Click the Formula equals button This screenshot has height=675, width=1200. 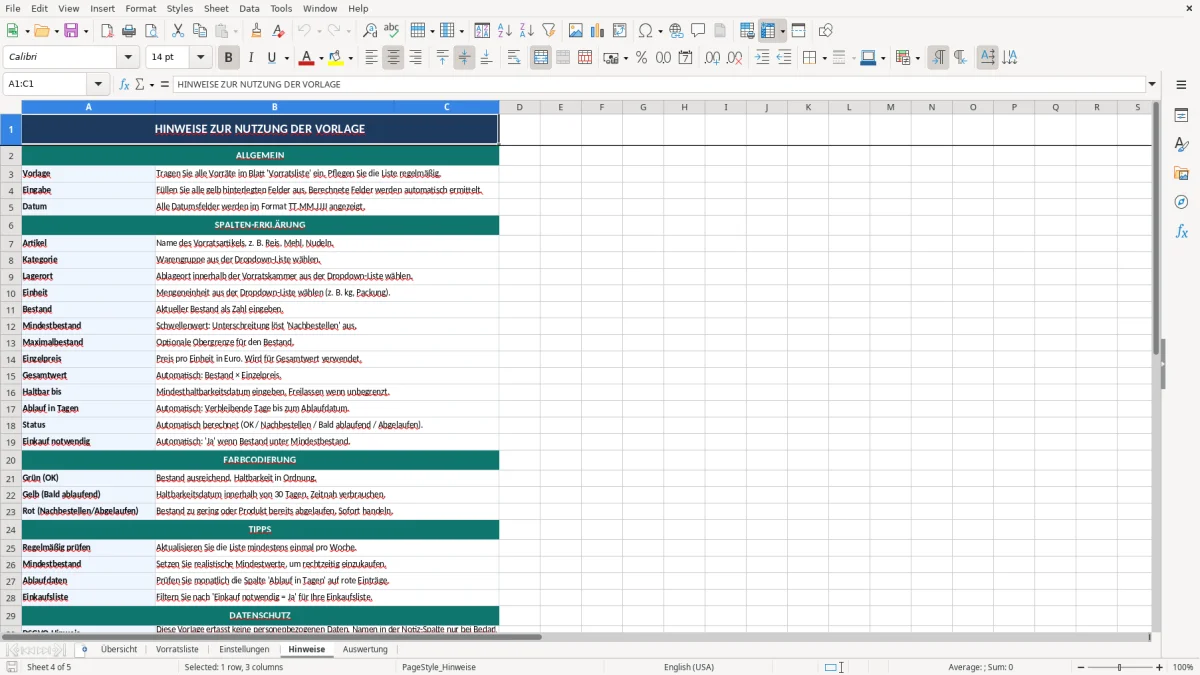click(164, 84)
